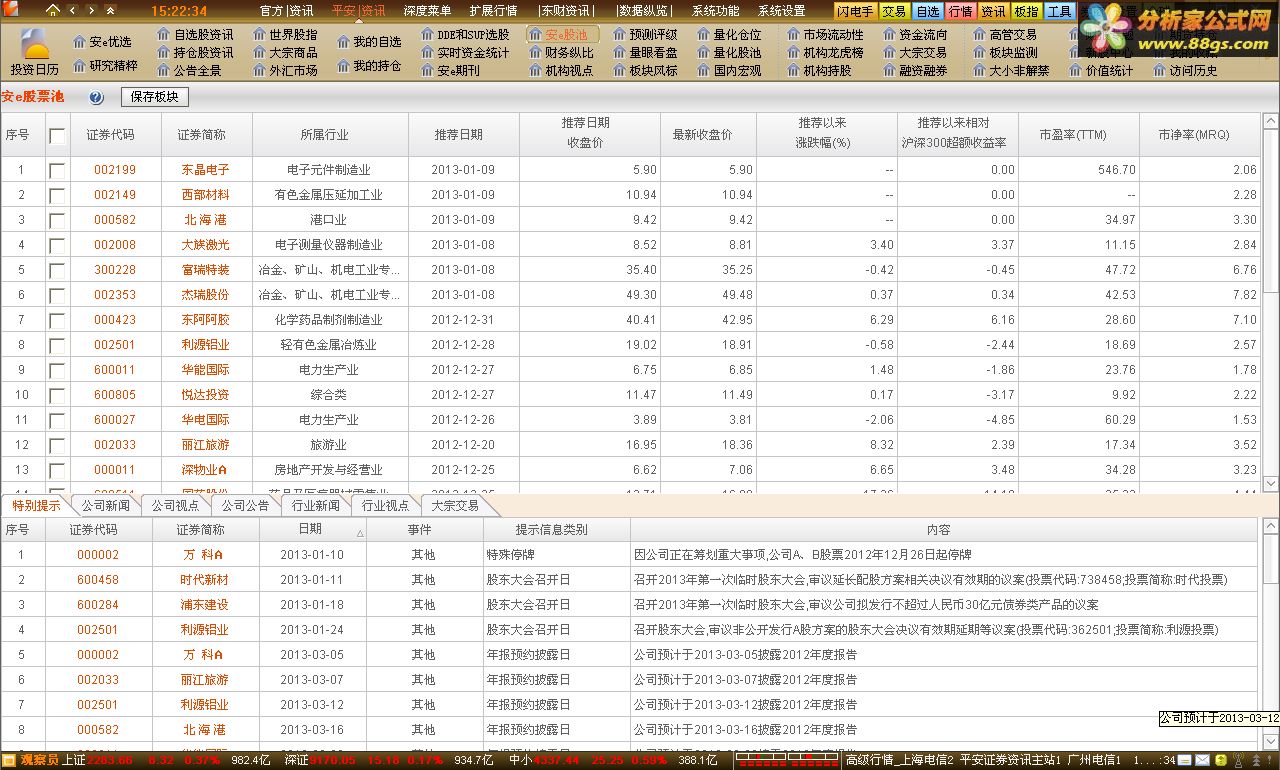Switch to the 行业视点 tab
Screen dimensions: 1280x770
385,506
